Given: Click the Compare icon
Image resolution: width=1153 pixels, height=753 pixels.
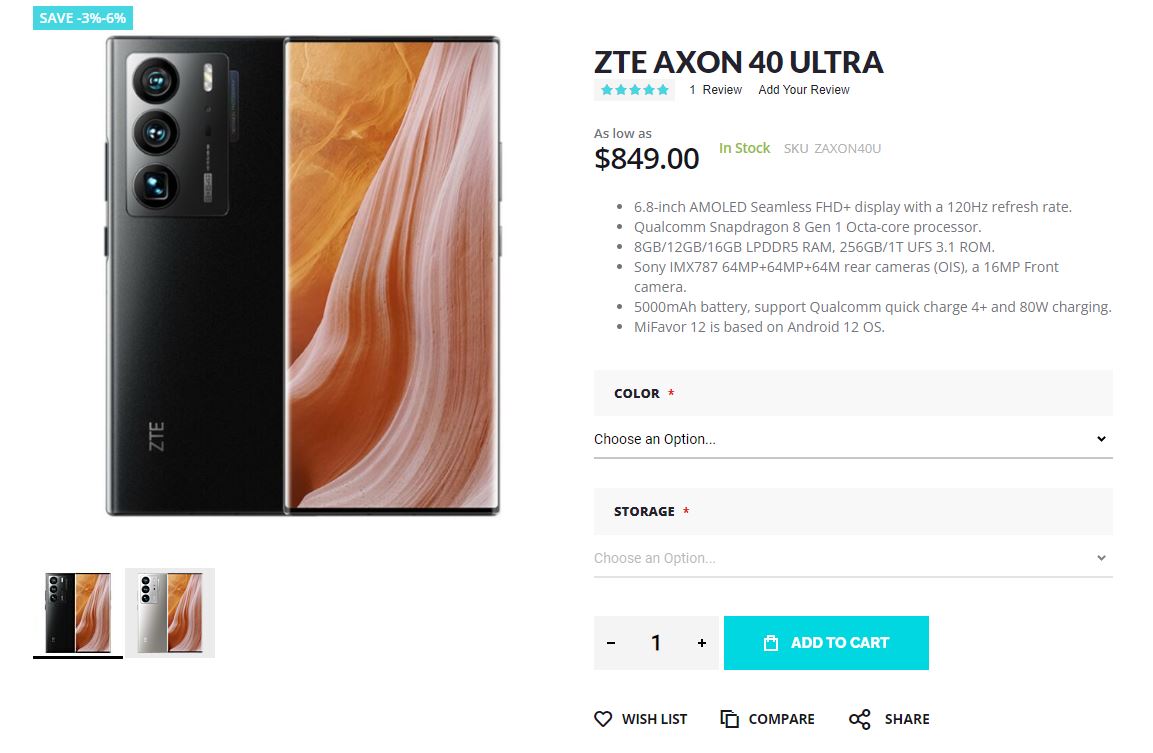Looking at the screenshot, I should coord(729,718).
